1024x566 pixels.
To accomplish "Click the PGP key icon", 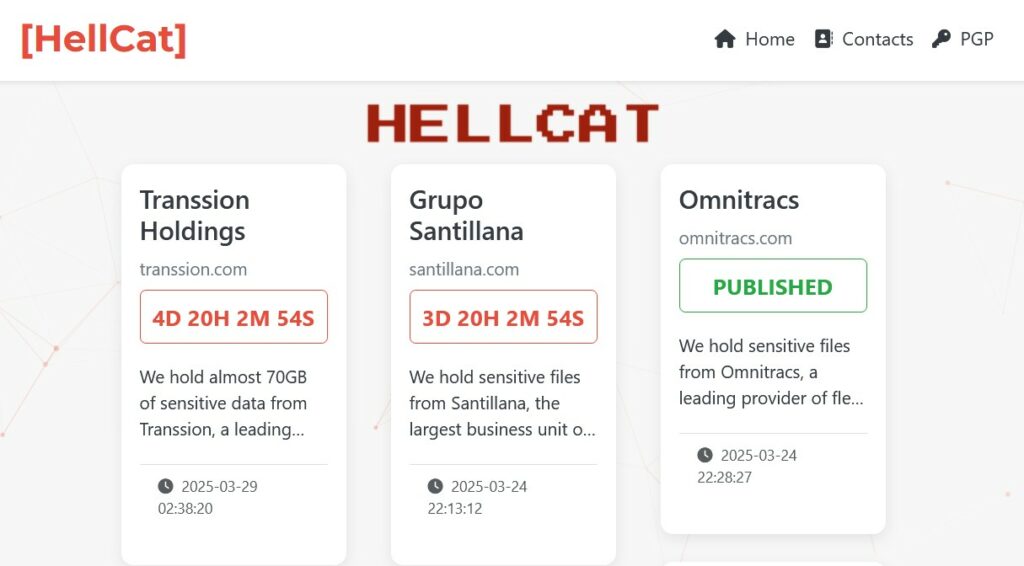I will point(941,39).
